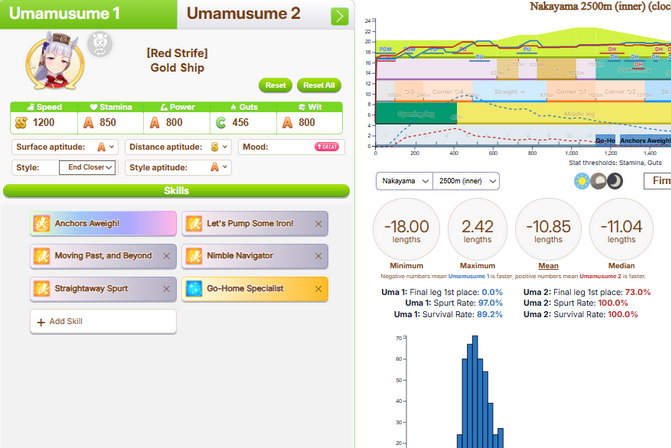Select the sunny weather icon
The image size is (671, 448).
pos(582,181)
